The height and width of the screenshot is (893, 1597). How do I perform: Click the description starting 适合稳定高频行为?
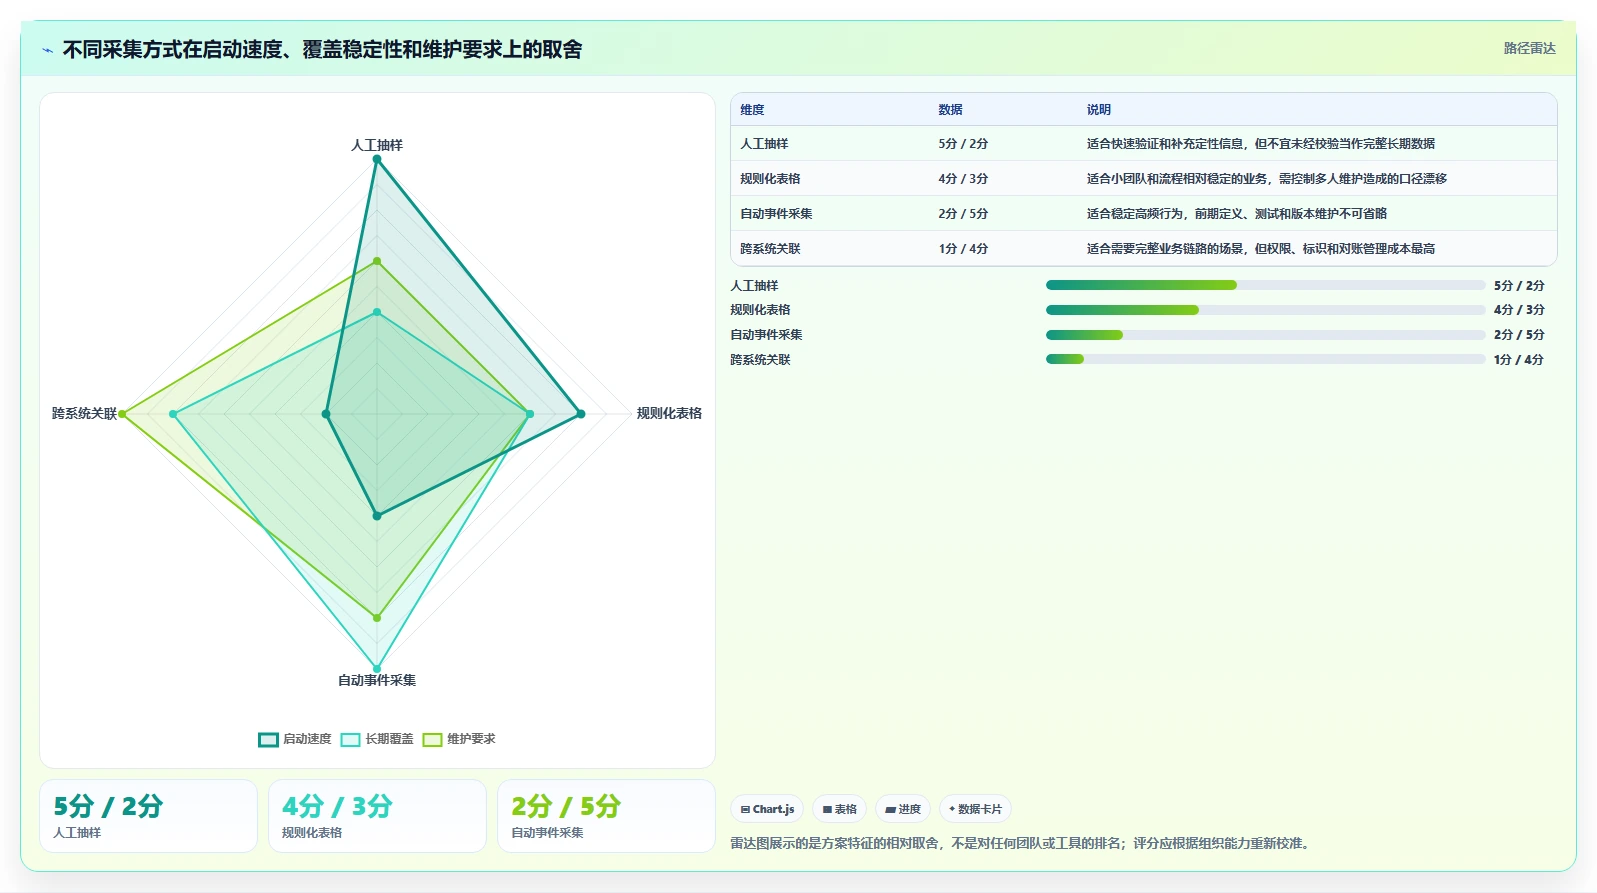click(x=1236, y=214)
